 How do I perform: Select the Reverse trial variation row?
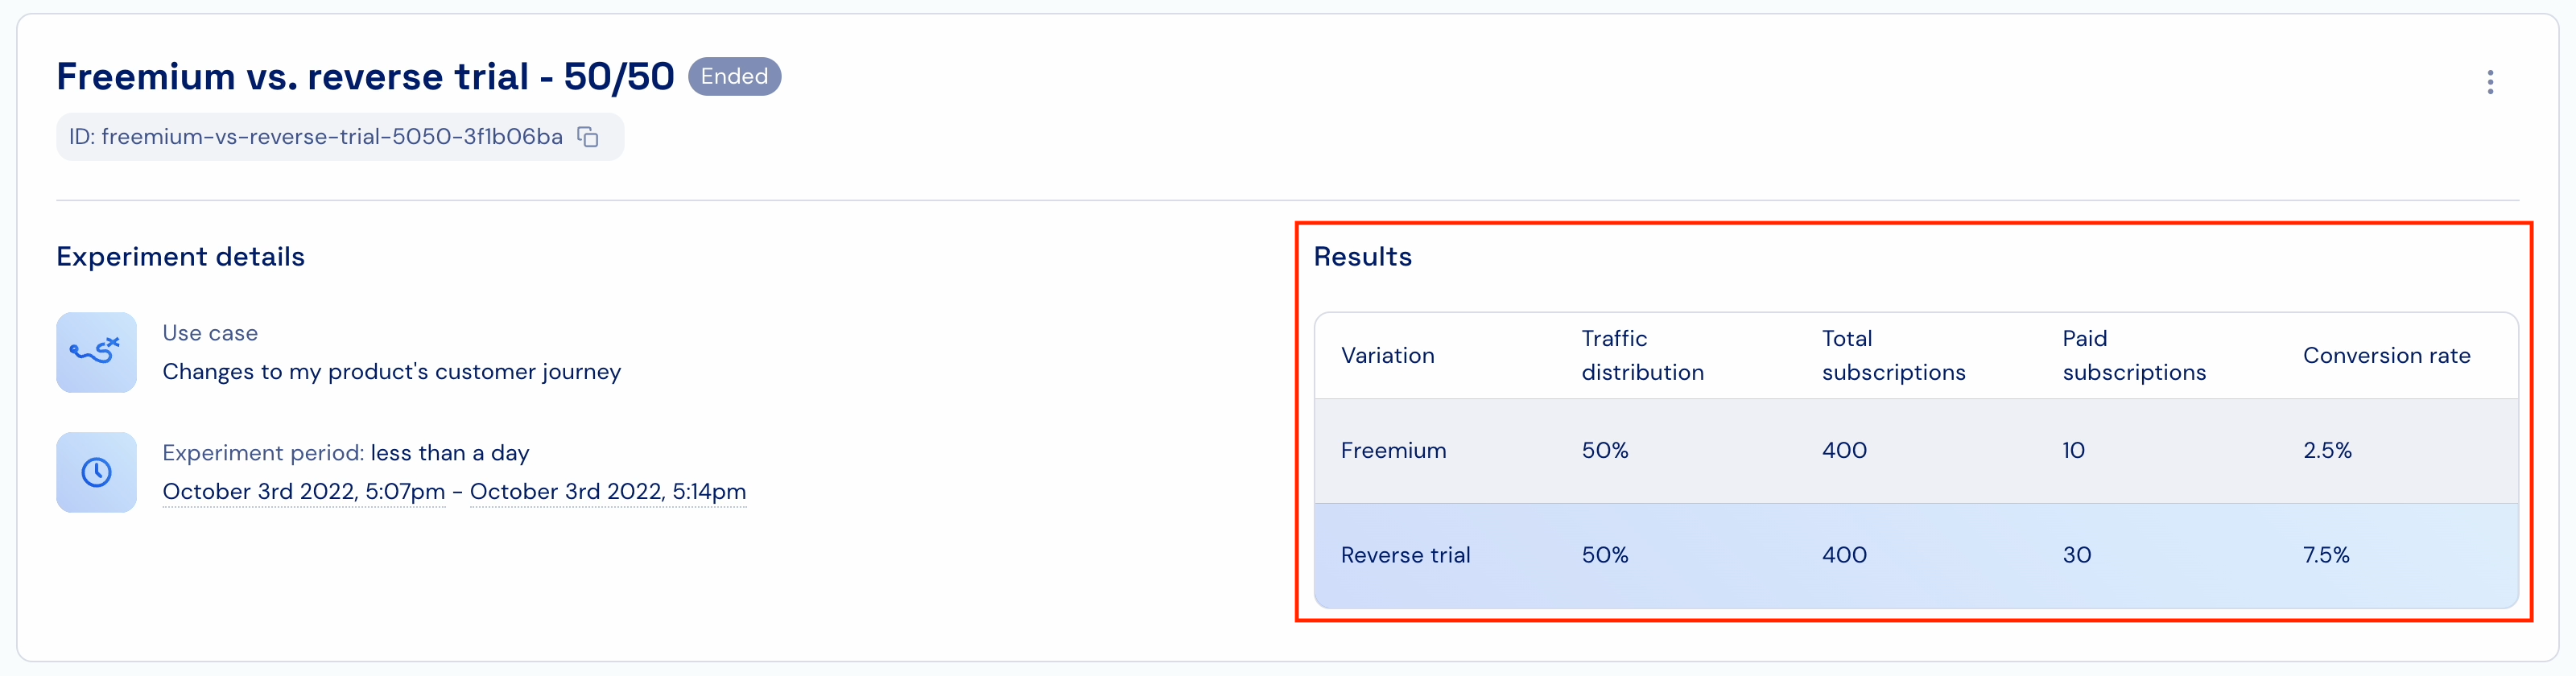(1916, 555)
